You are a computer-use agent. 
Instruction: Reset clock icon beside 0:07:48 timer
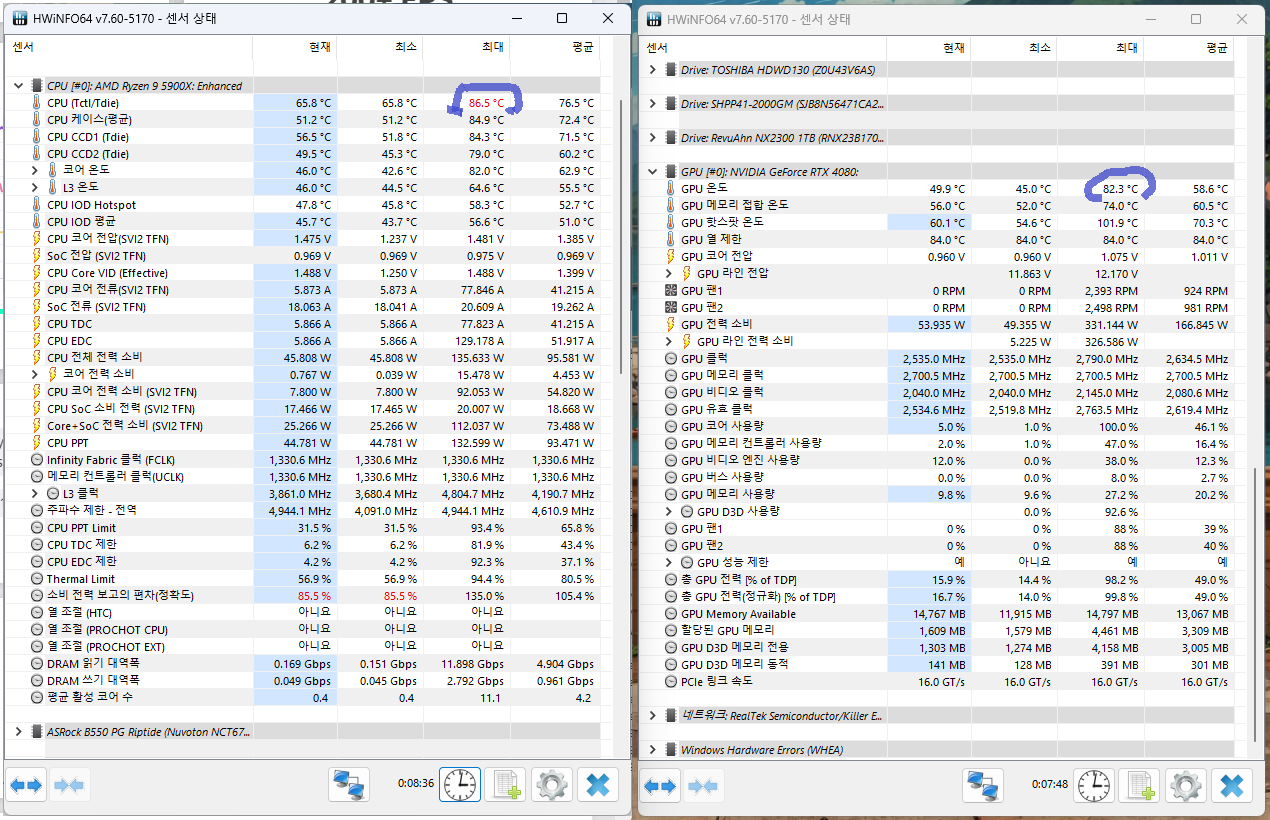click(1095, 787)
